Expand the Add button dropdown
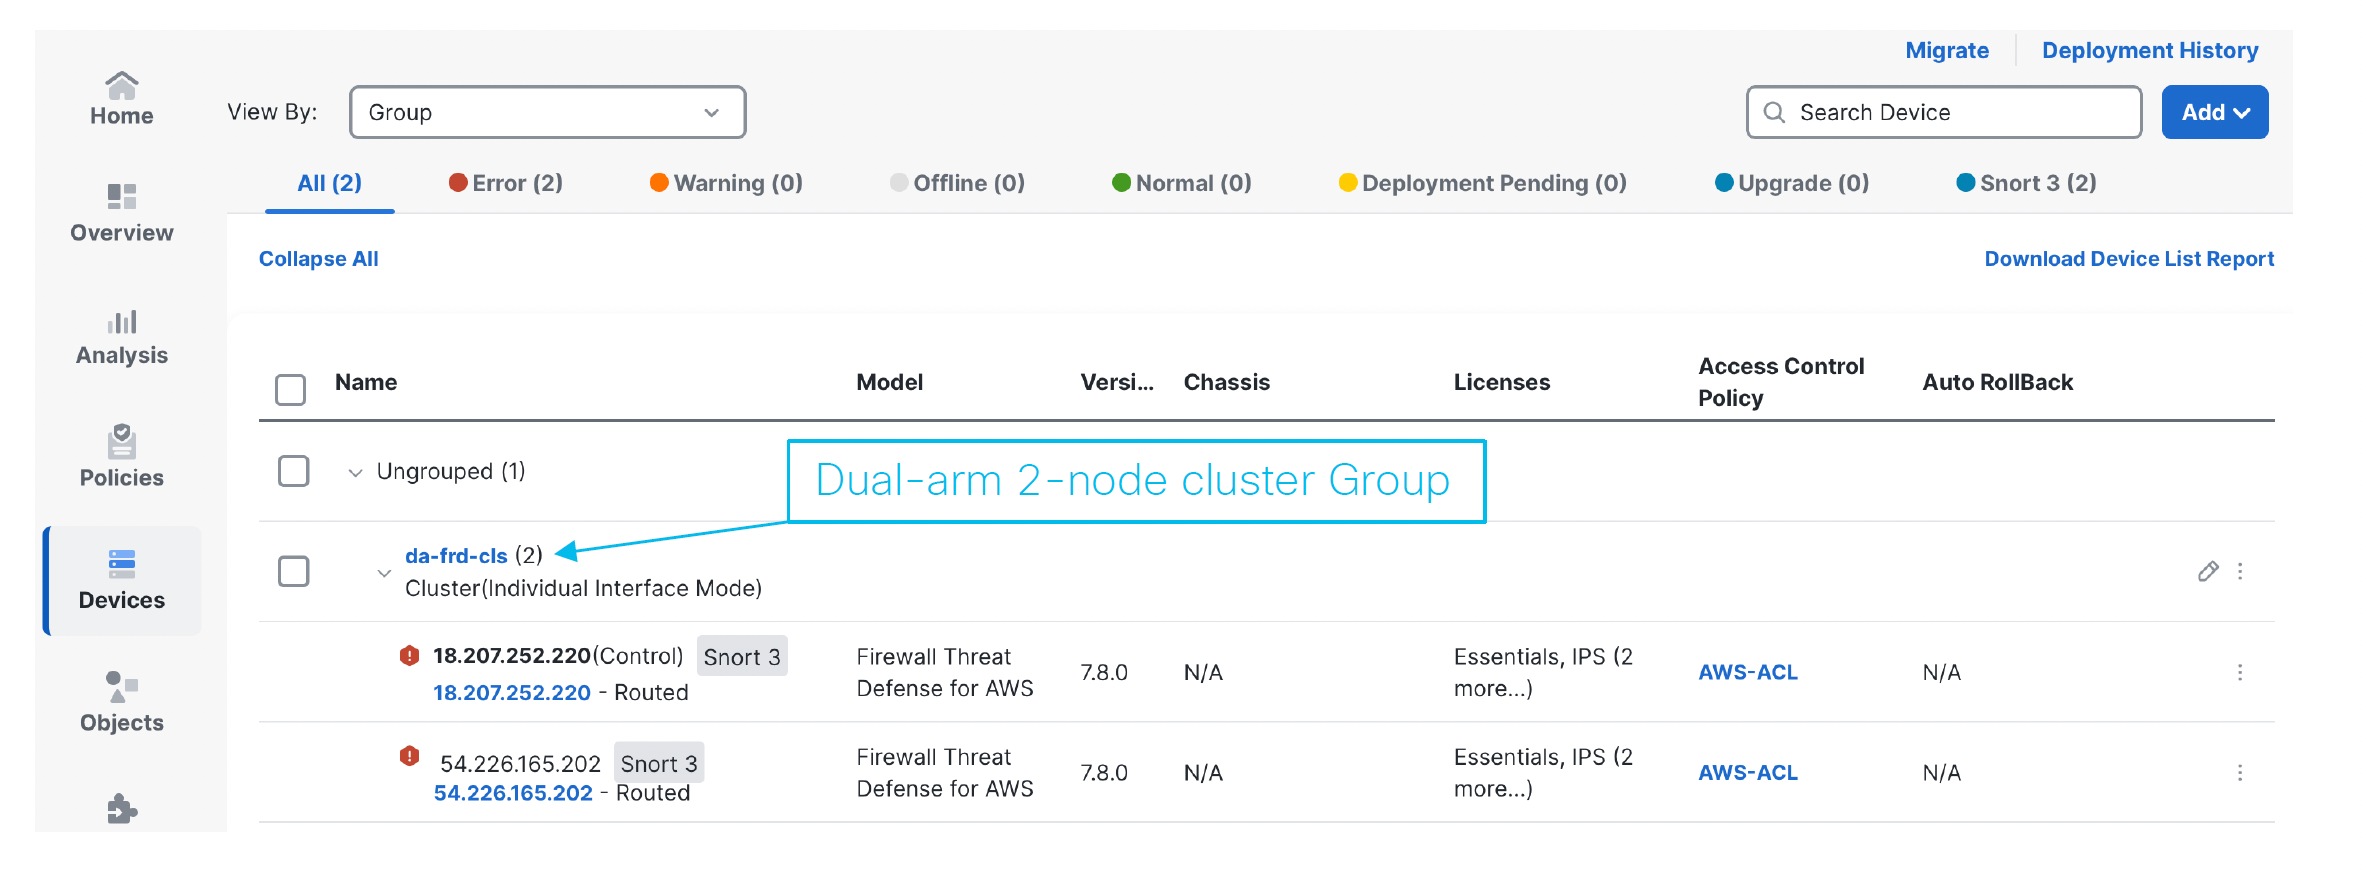This screenshot has height=872, width=2366. (x=2214, y=112)
